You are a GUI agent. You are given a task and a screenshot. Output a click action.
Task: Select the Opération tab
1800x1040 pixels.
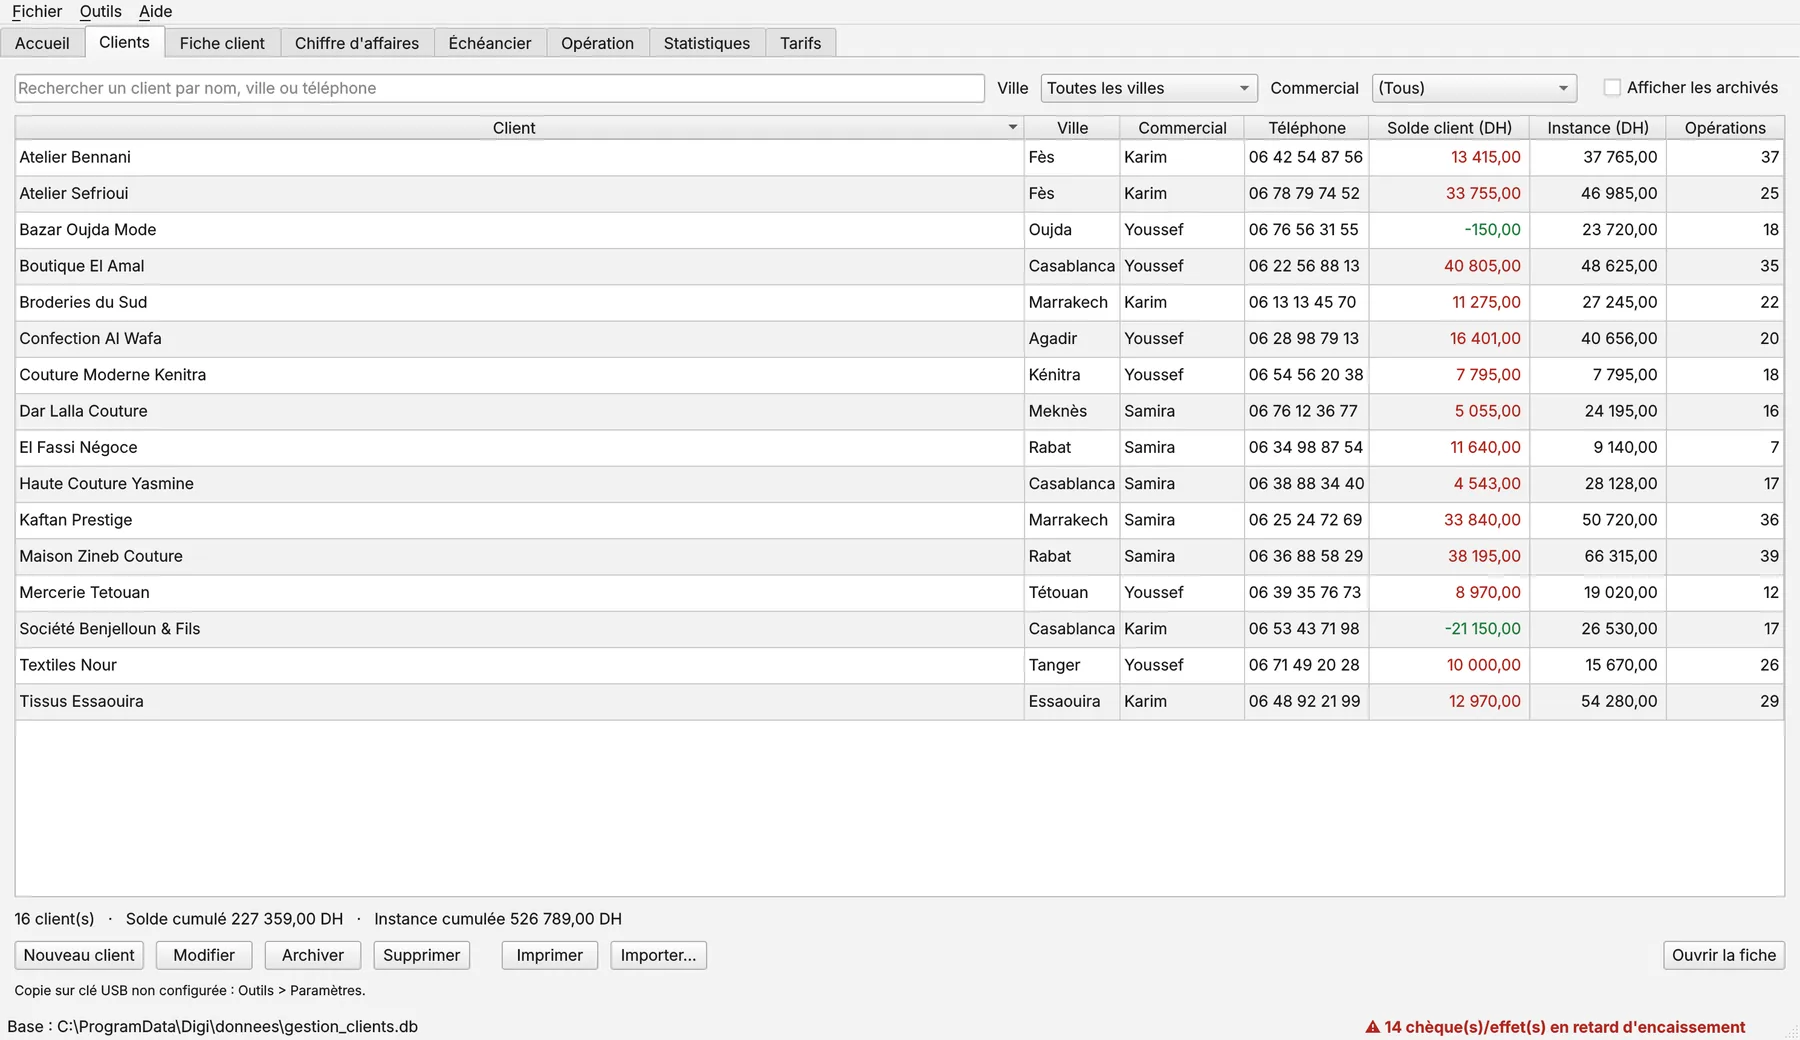pyautogui.click(x=597, y=43)
